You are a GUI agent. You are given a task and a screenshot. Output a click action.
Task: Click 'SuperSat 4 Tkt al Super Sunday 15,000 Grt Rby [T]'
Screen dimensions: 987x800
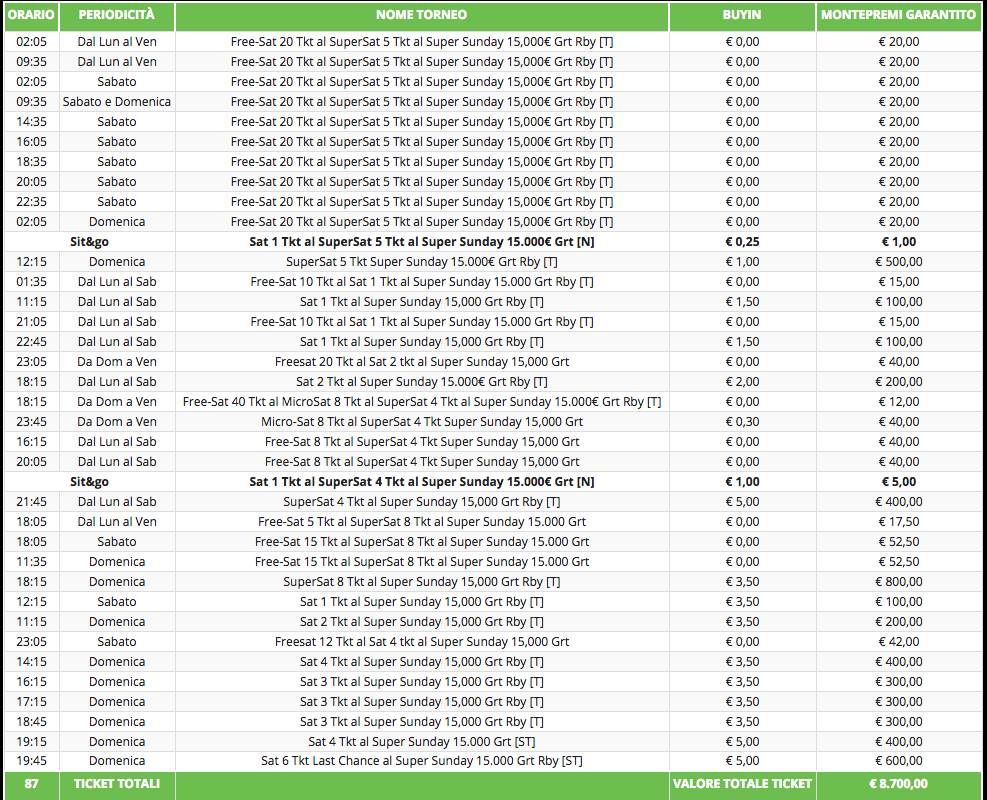click(422, 502)
